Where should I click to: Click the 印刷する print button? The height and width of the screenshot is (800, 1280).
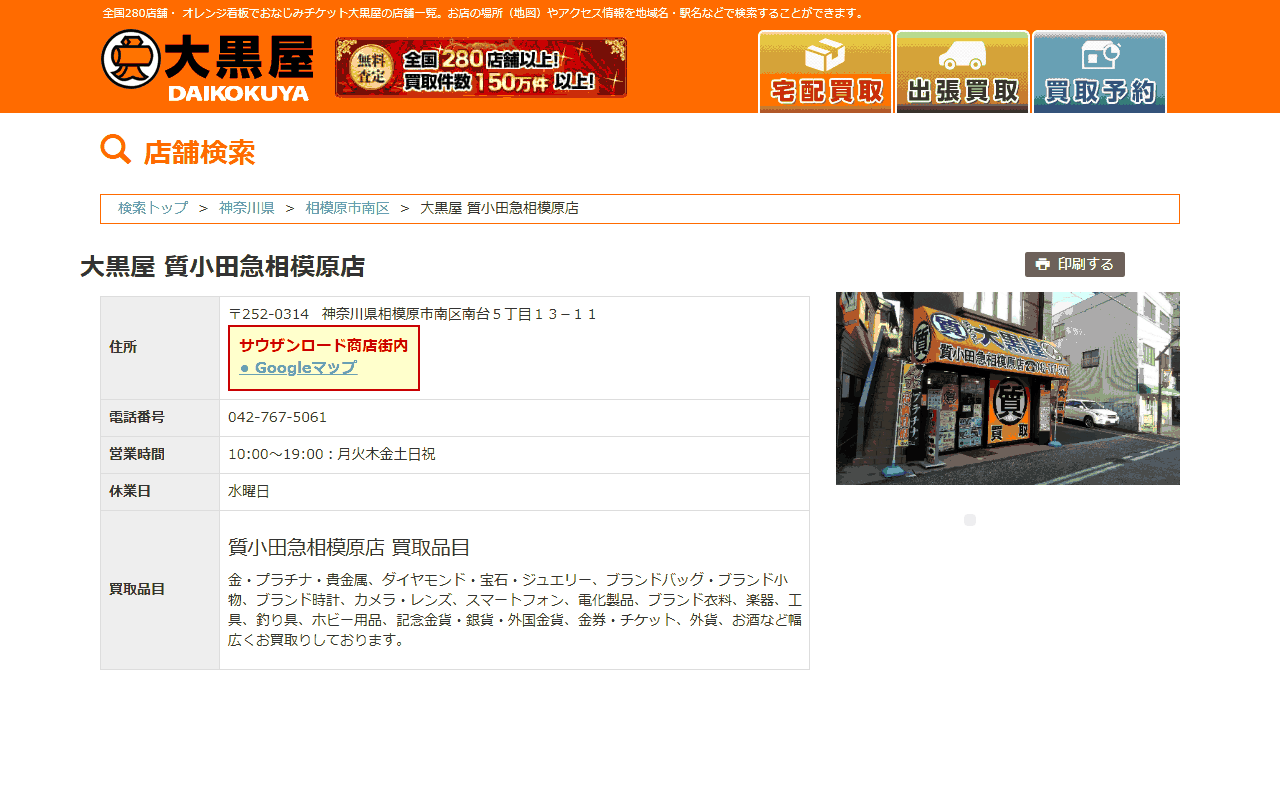click(1075, 264)
